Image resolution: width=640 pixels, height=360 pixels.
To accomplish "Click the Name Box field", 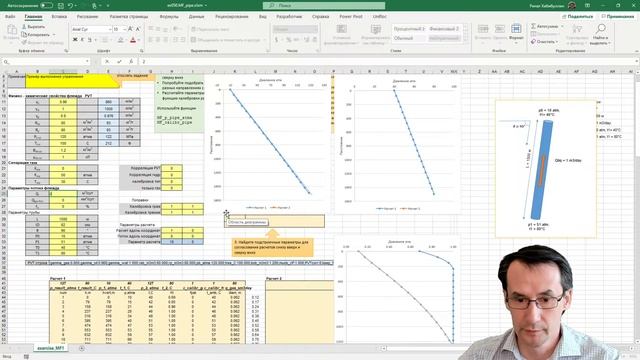I will pyautogui.click(x=46, y=61).
